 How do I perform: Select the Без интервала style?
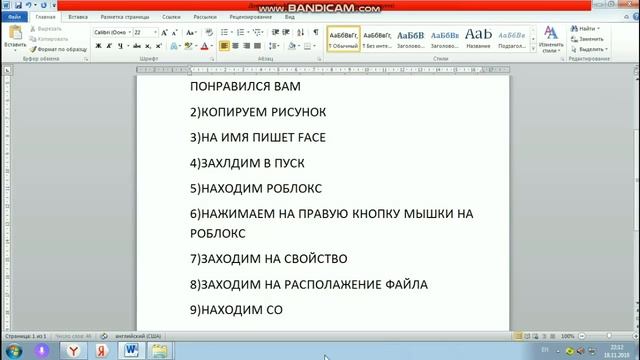(377, 39)
